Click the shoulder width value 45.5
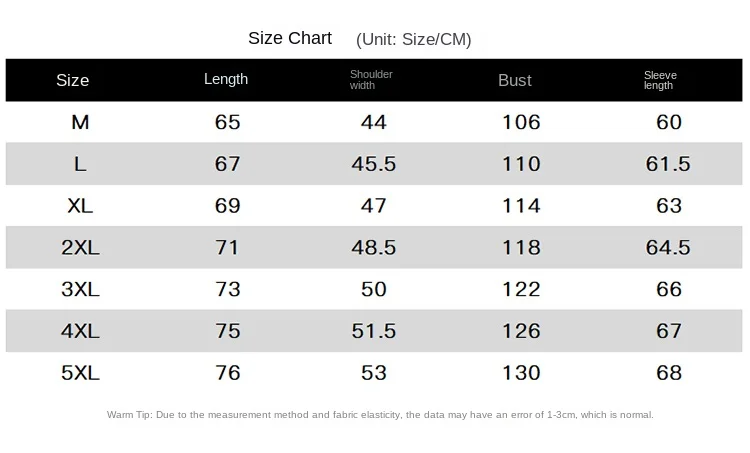 tap(374, 164)
